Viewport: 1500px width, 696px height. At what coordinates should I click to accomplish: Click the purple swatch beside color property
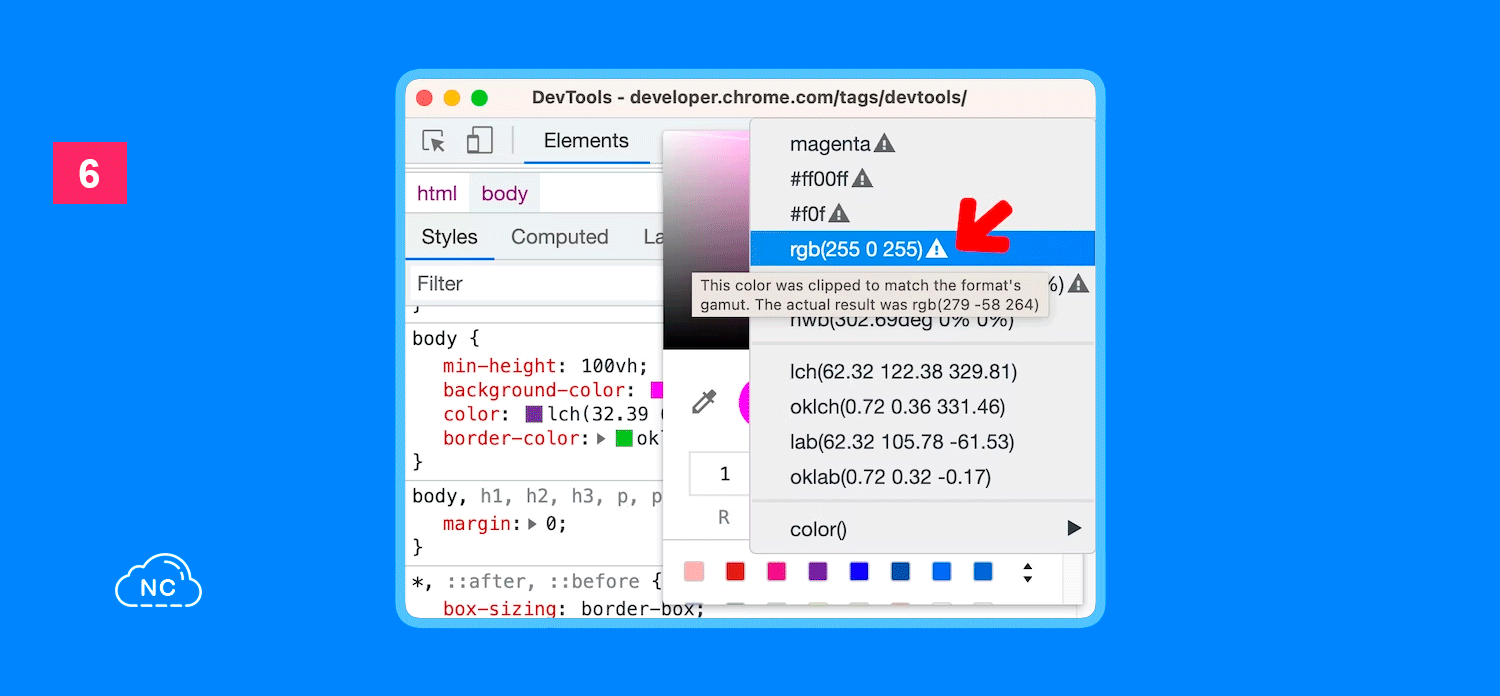(534, 414)
